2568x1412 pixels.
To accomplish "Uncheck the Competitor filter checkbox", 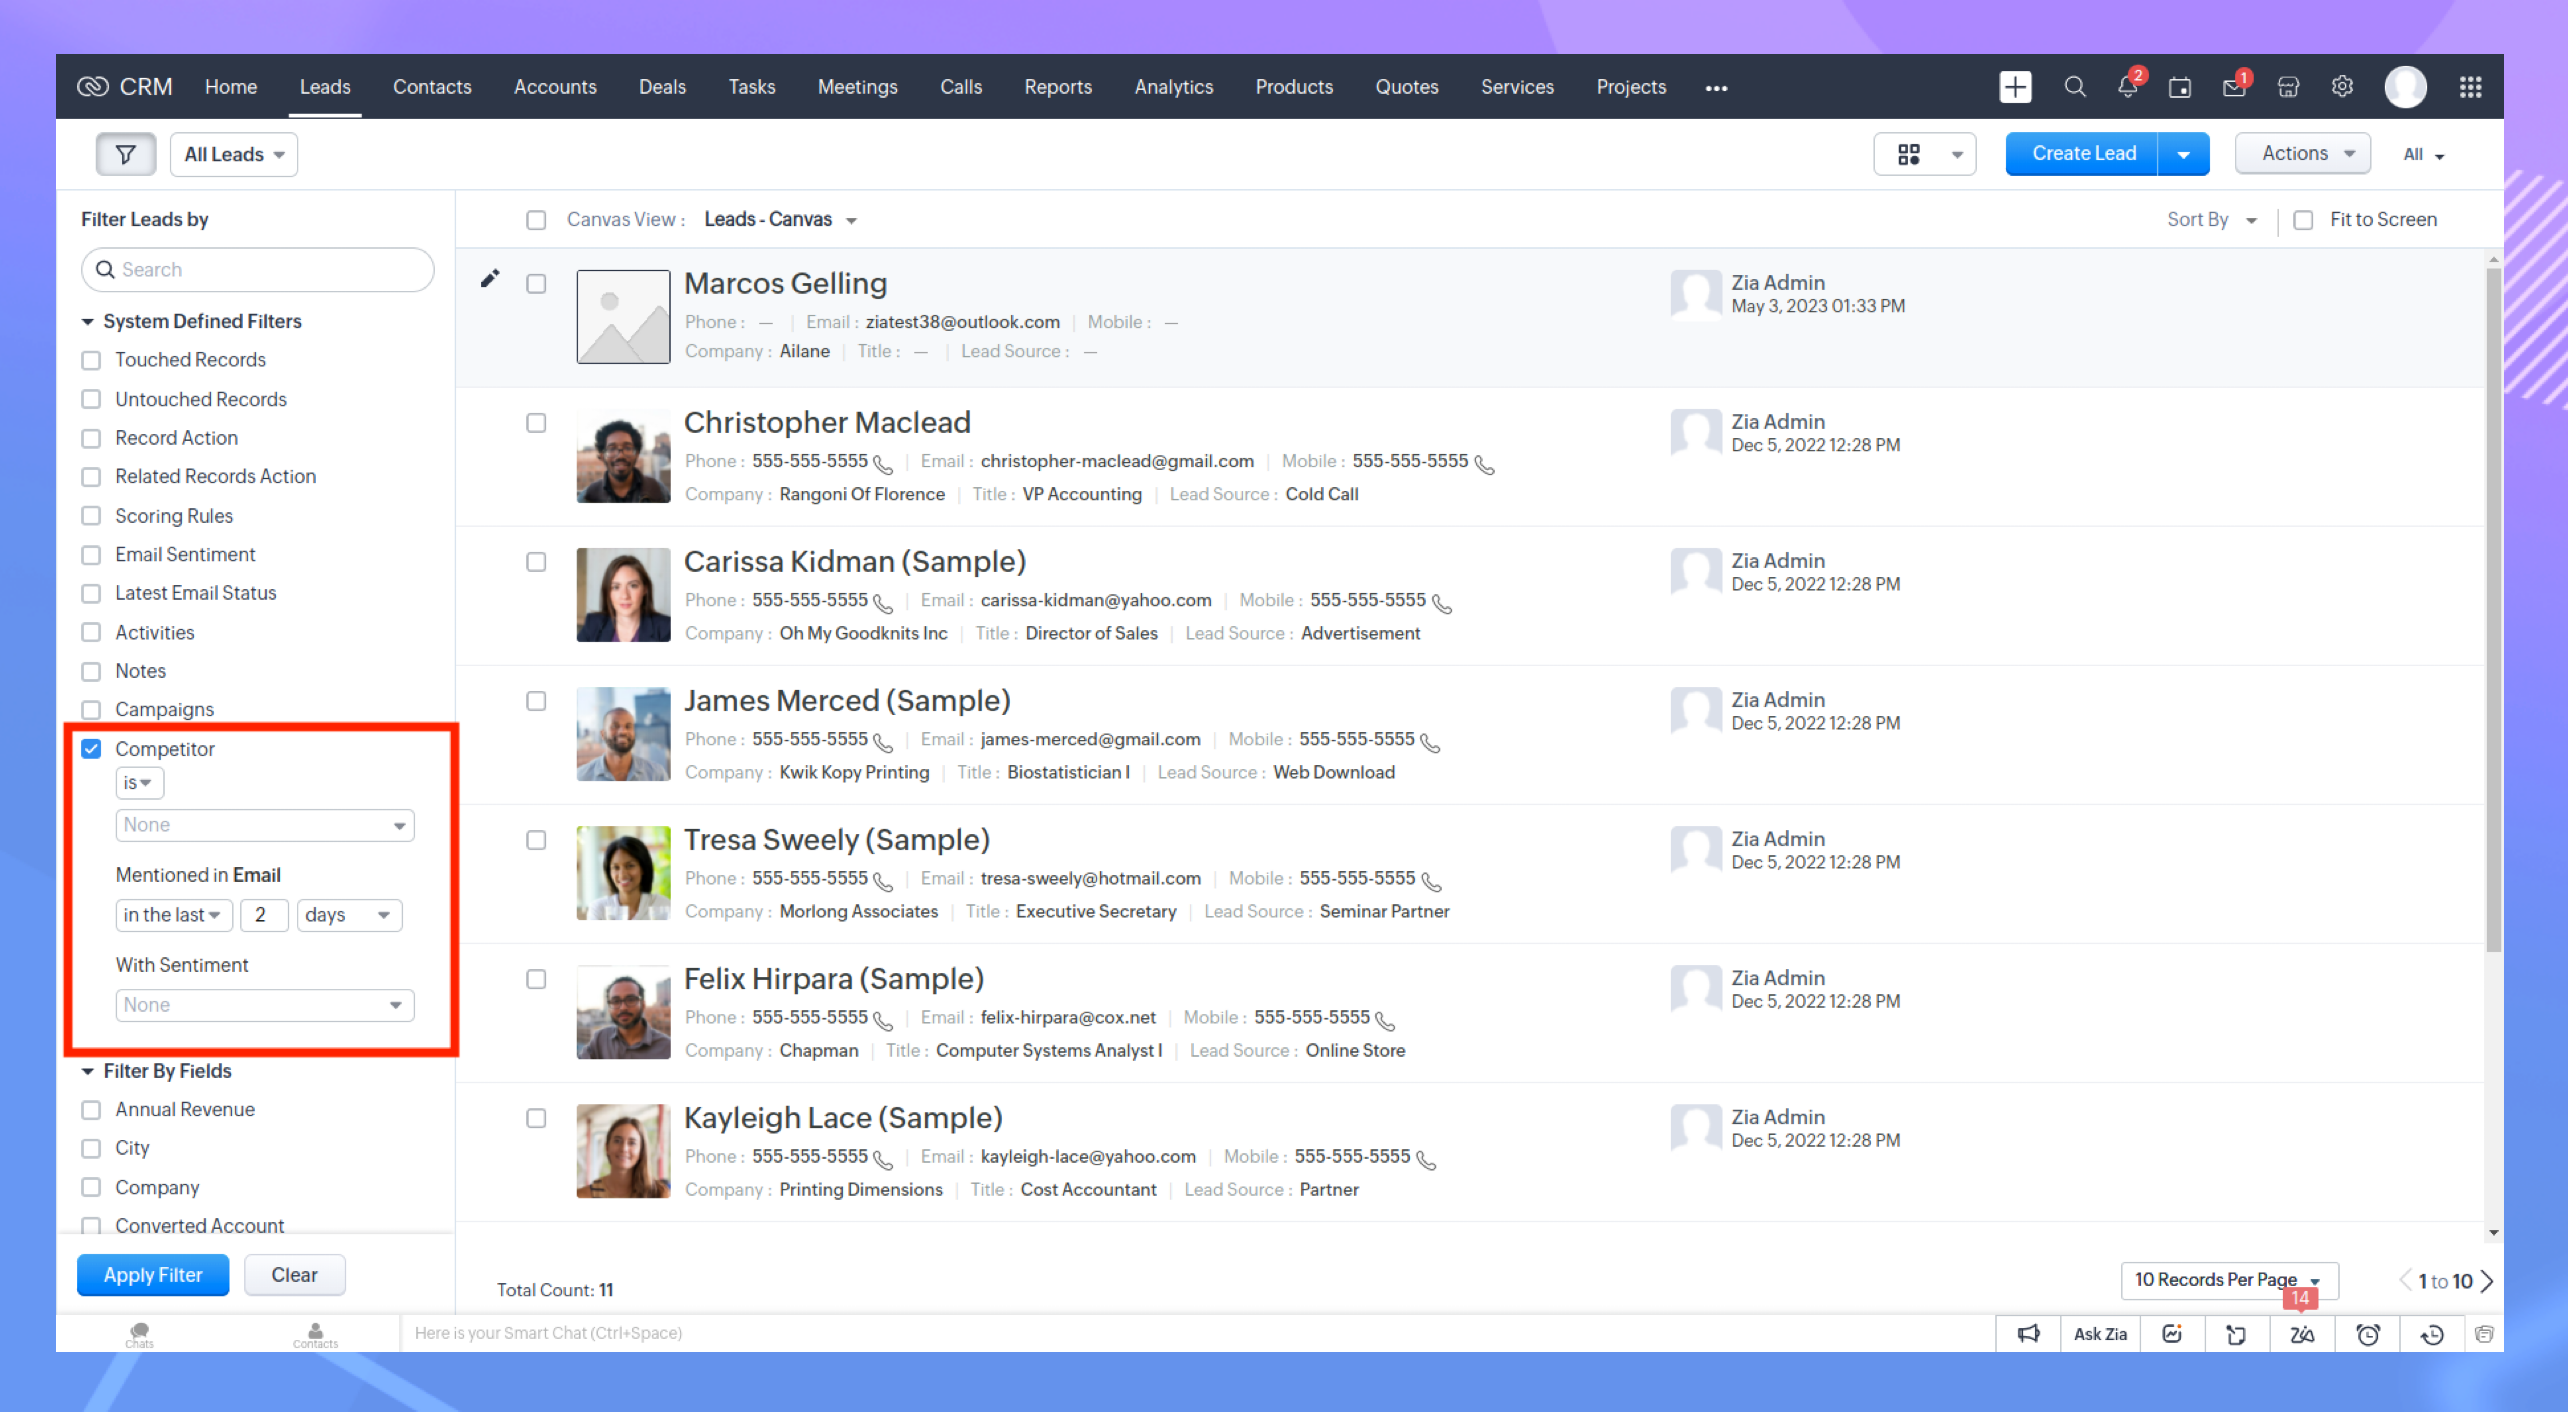I will coord(91,749).
